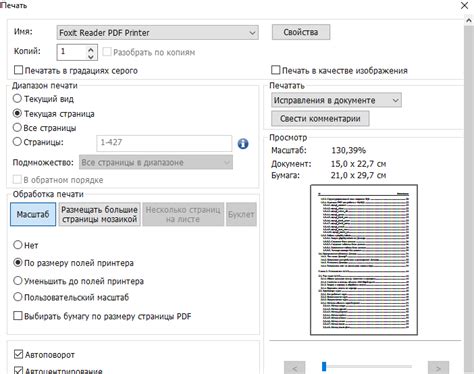Open the printer name dropdown Foxit Reader PDF Printer
The image size is (474, 374).
(x=157, y=33)
